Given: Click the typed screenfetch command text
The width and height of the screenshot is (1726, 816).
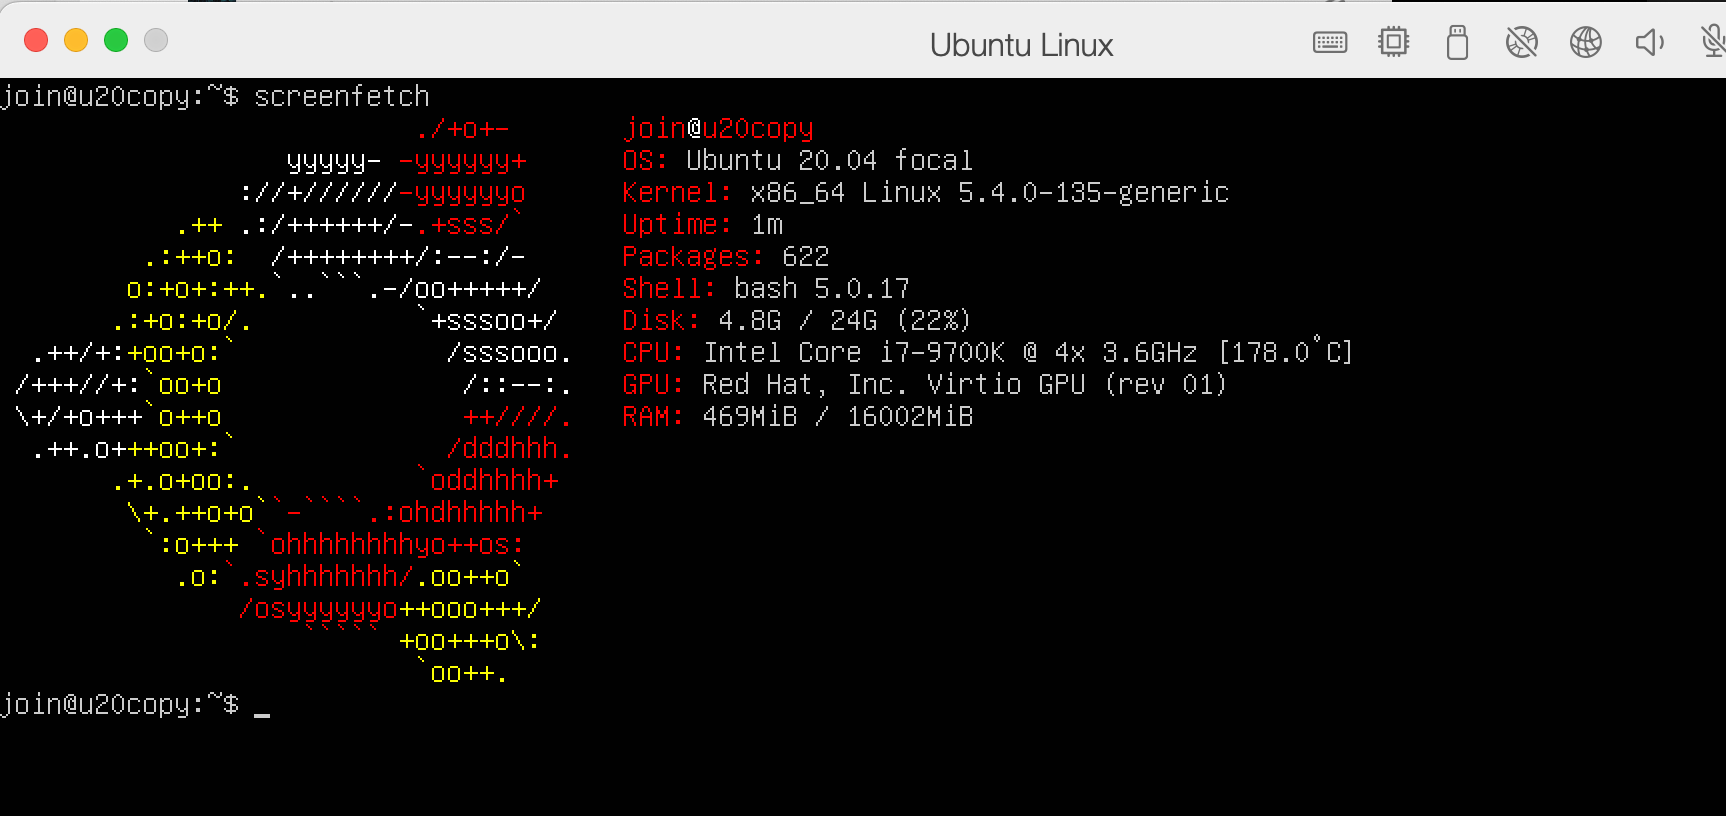Looking at the screenshot, I should 341,96.
